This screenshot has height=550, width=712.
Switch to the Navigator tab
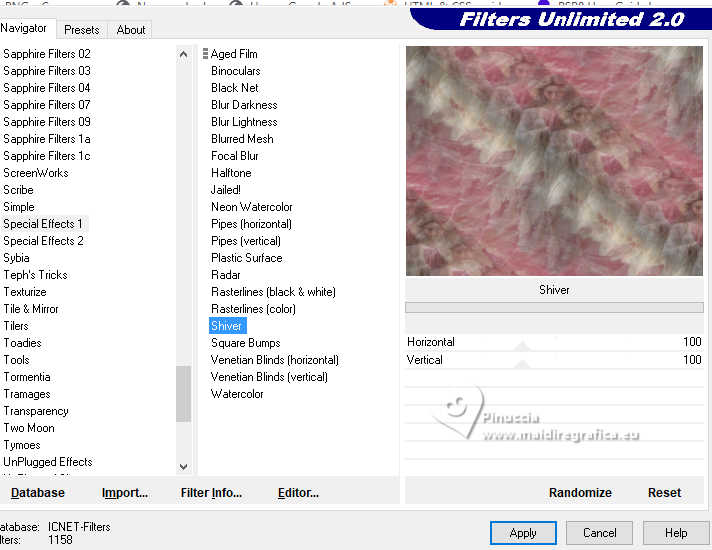(x=25, y=28)
